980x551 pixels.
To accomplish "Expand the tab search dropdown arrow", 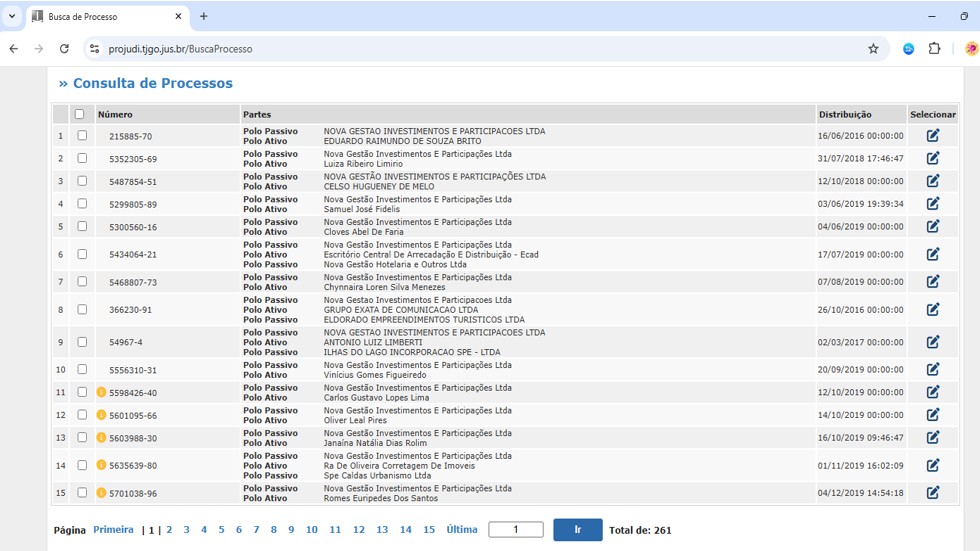I will pyautogui.click(x=12, y=16).
